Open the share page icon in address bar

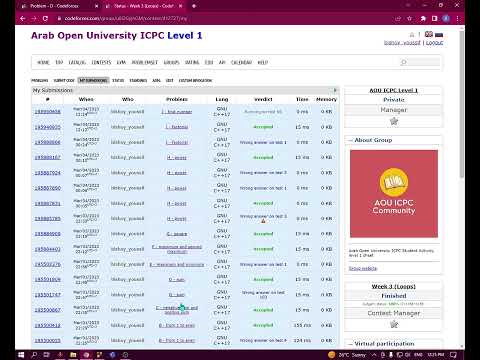tap(398, 19)
